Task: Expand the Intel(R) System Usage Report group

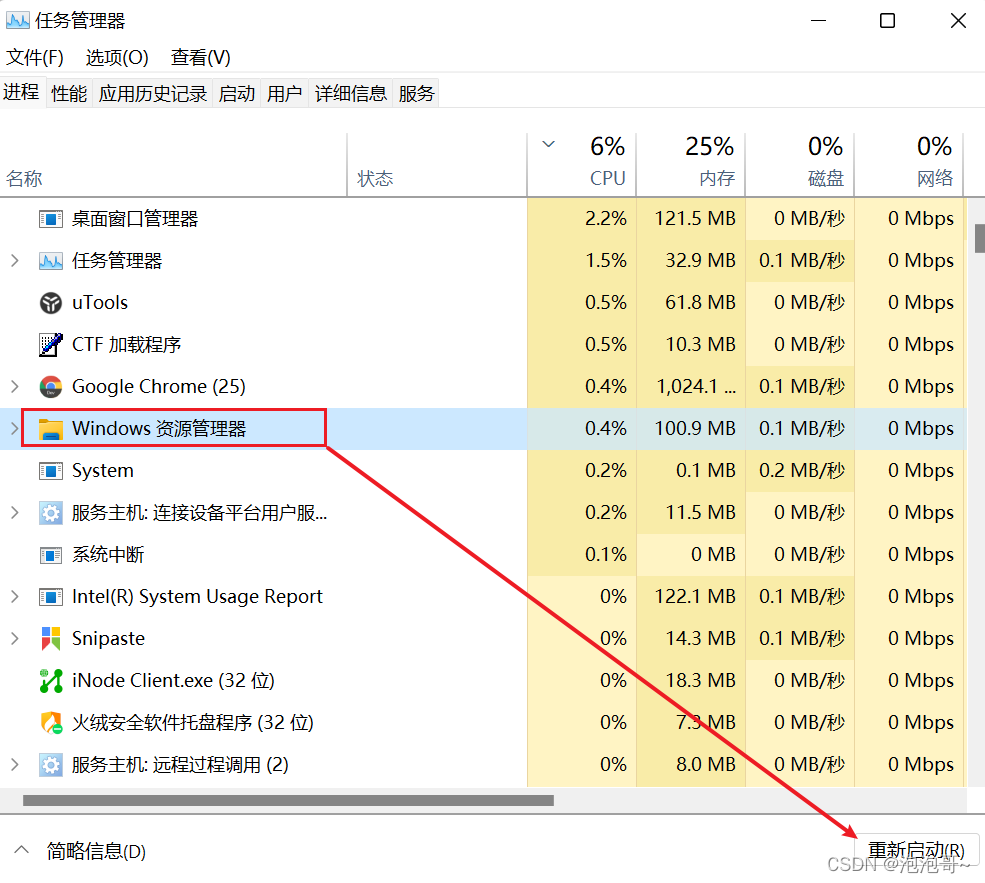Action: point(14,597)
